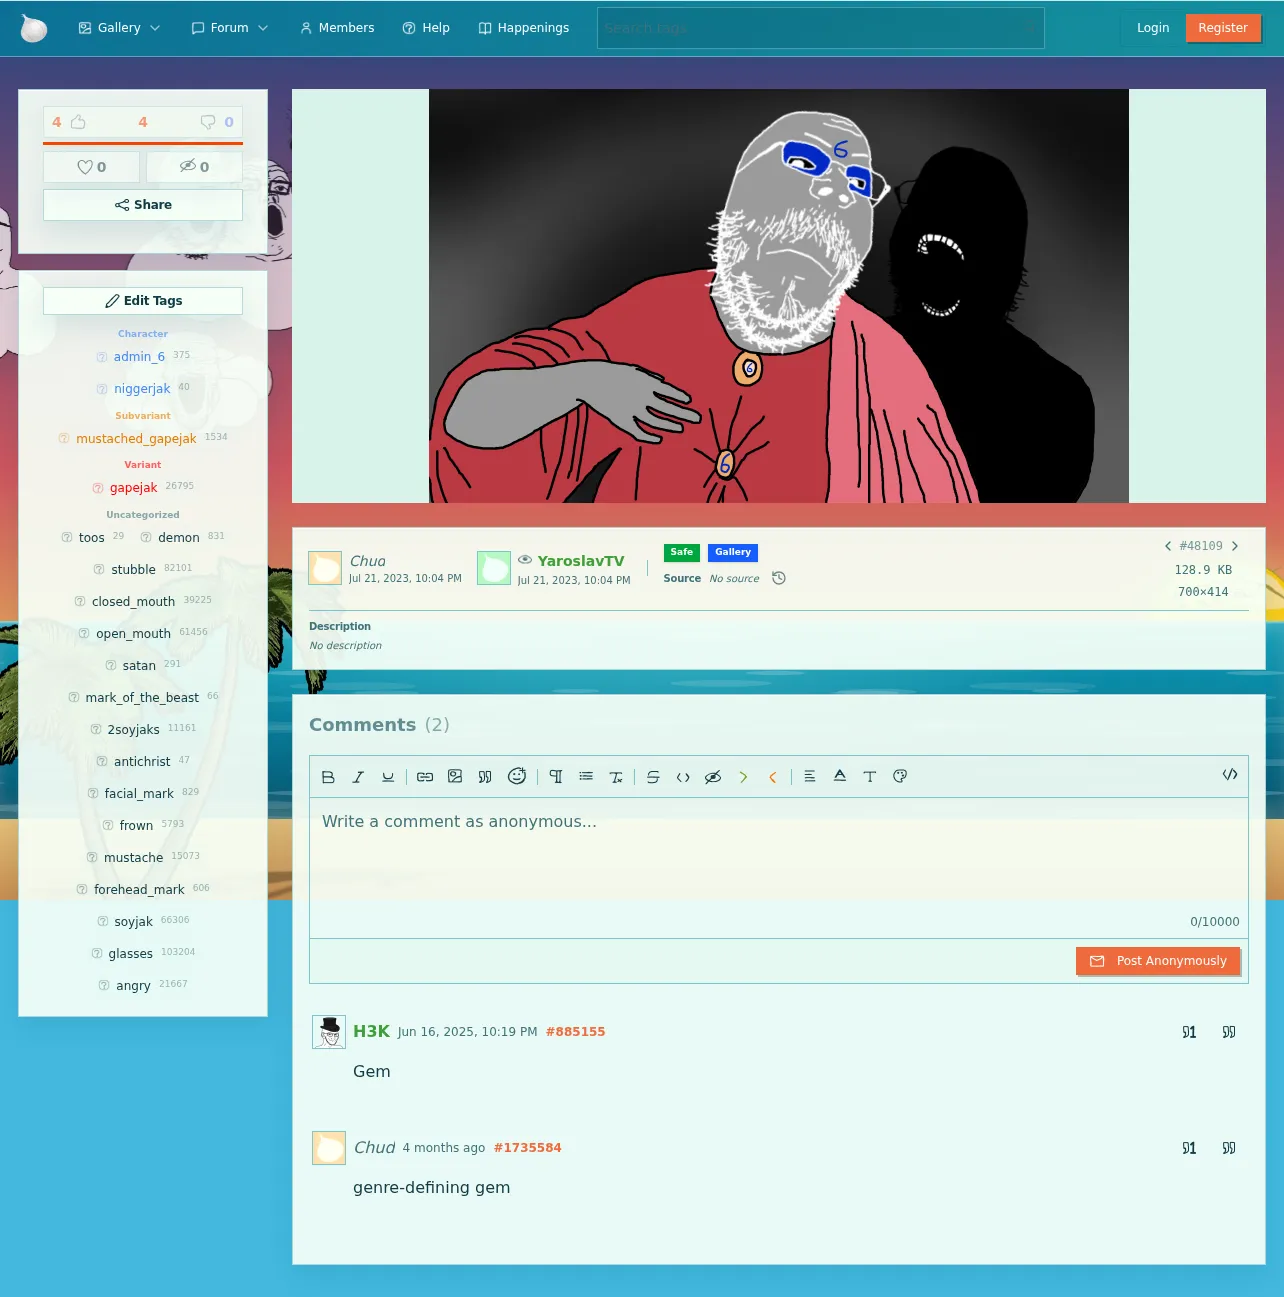Open the gapejak tag link
The width and height of the screenshot is (1284, 1297).
click(x=134, y=488)
